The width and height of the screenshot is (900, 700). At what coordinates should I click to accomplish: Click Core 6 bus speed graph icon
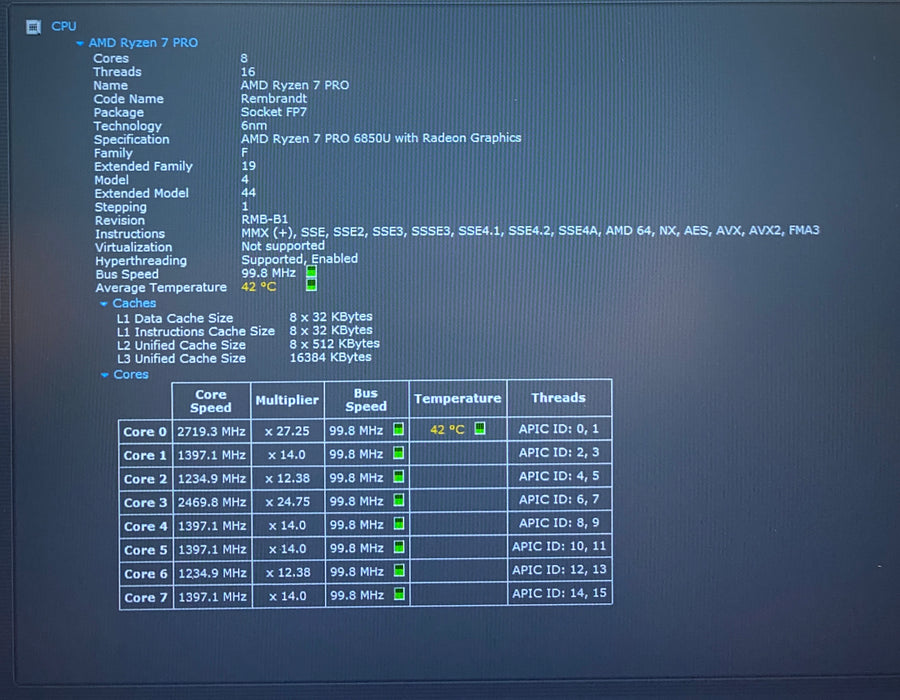click(399, 571)
